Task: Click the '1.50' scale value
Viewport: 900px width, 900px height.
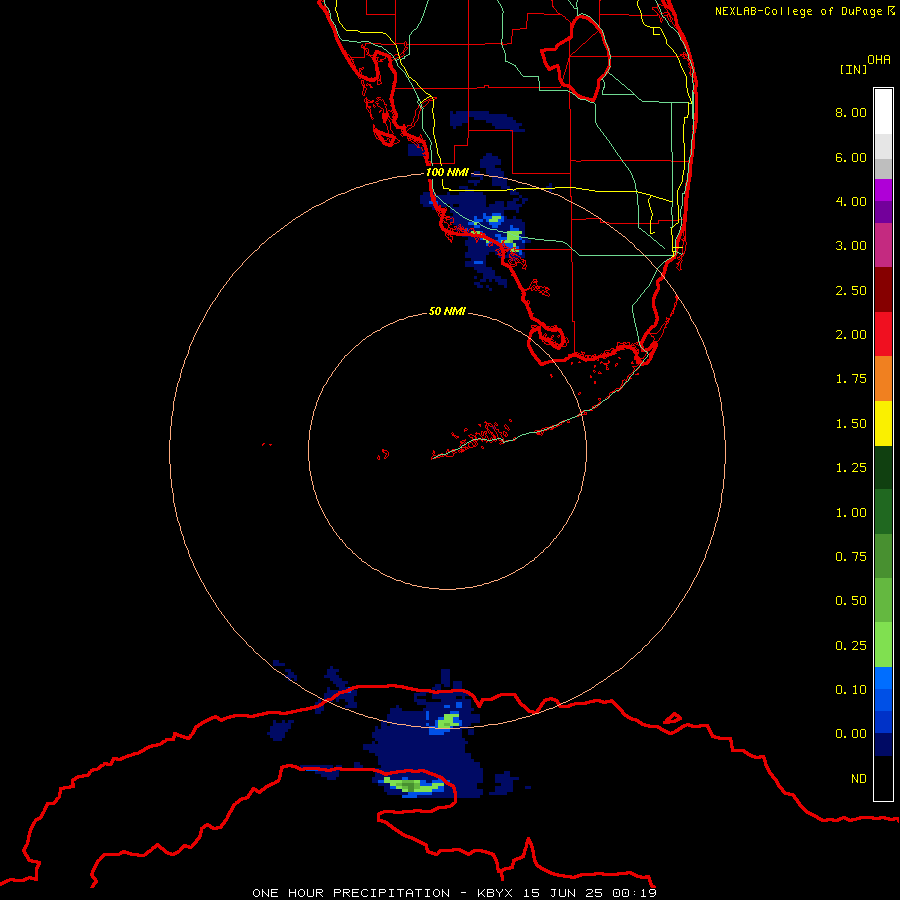Action: (851, 424)
